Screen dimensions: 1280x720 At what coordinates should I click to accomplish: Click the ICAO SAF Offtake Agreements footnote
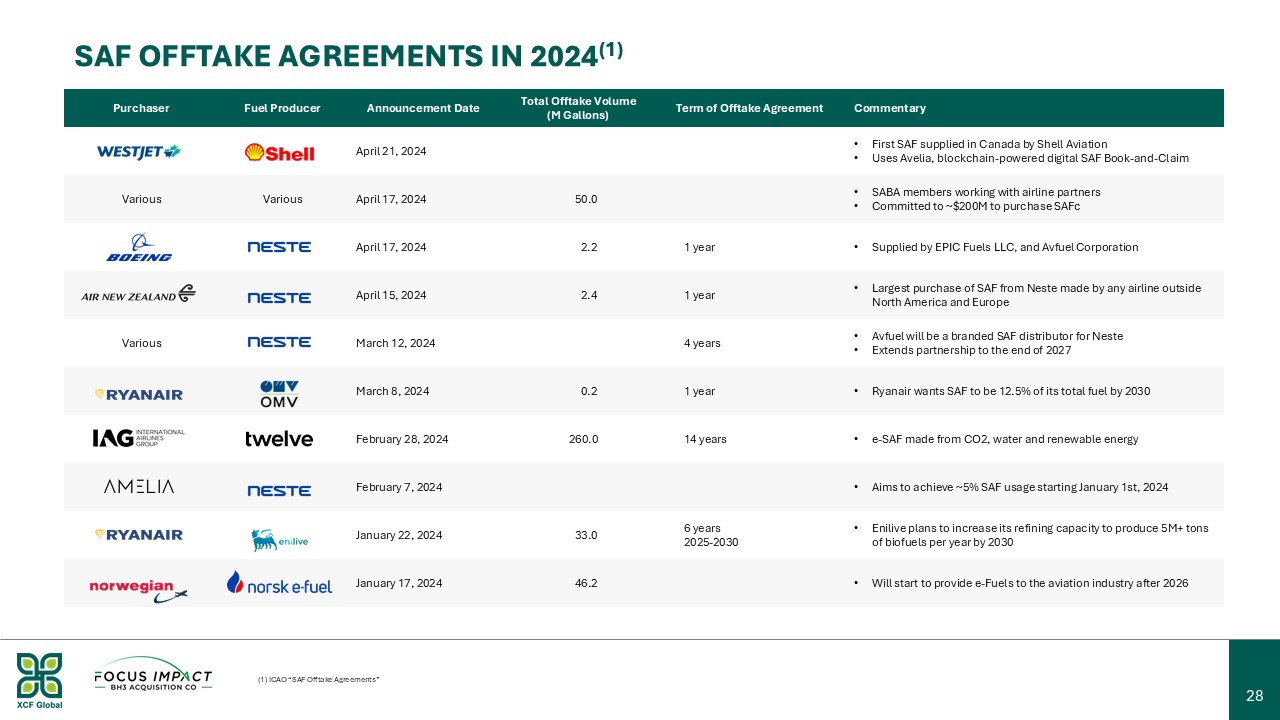(318, 680)
